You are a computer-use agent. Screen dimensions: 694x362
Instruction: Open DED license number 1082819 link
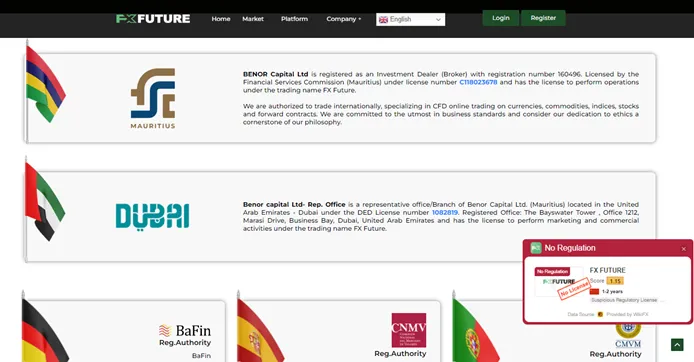coord(445,212)
